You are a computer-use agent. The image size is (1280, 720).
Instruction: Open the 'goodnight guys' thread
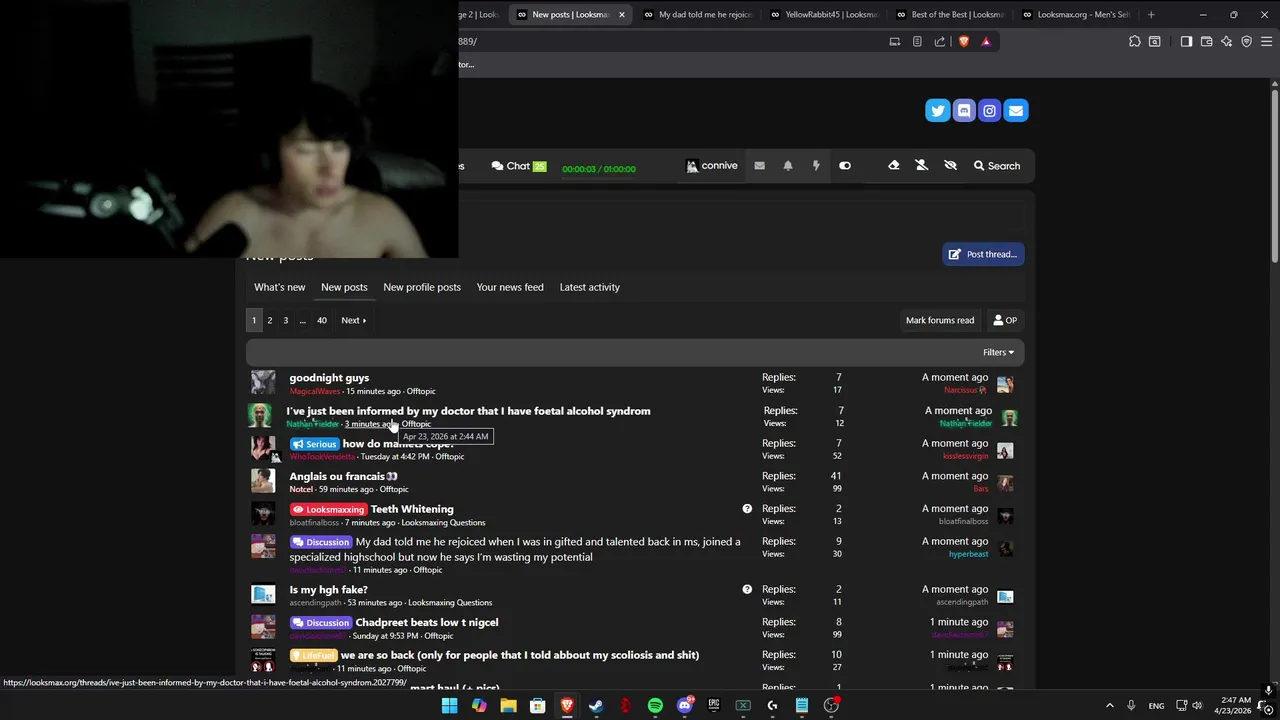pos(329,378)
